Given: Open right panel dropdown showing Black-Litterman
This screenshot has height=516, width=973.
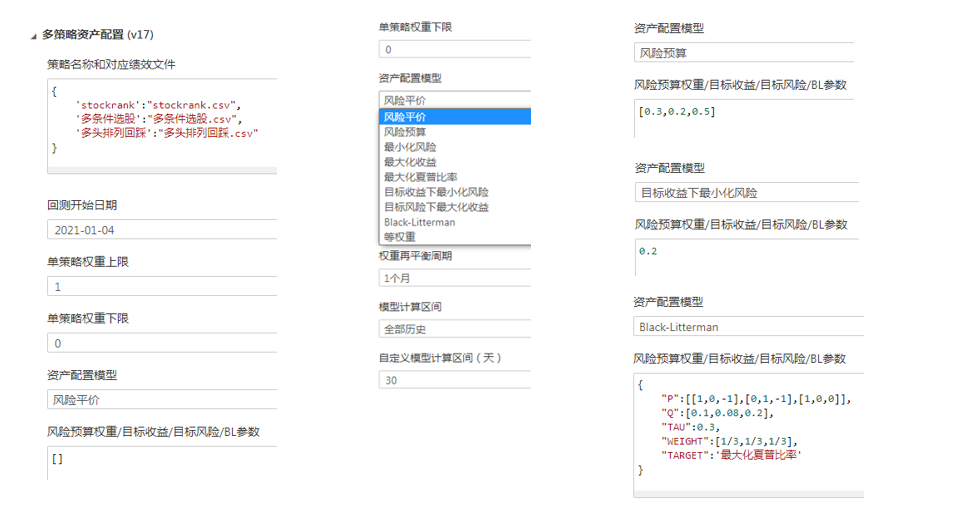Looking at the screenshot, I should (x=749, y=326).
